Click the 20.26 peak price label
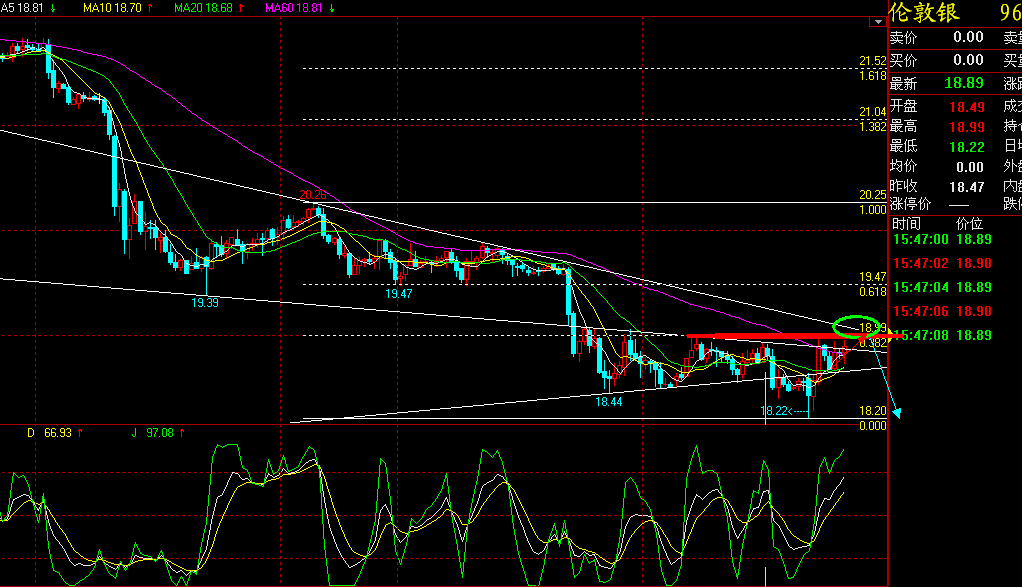The width and height of the screenshot is (1022, 587). click(313, 195)
